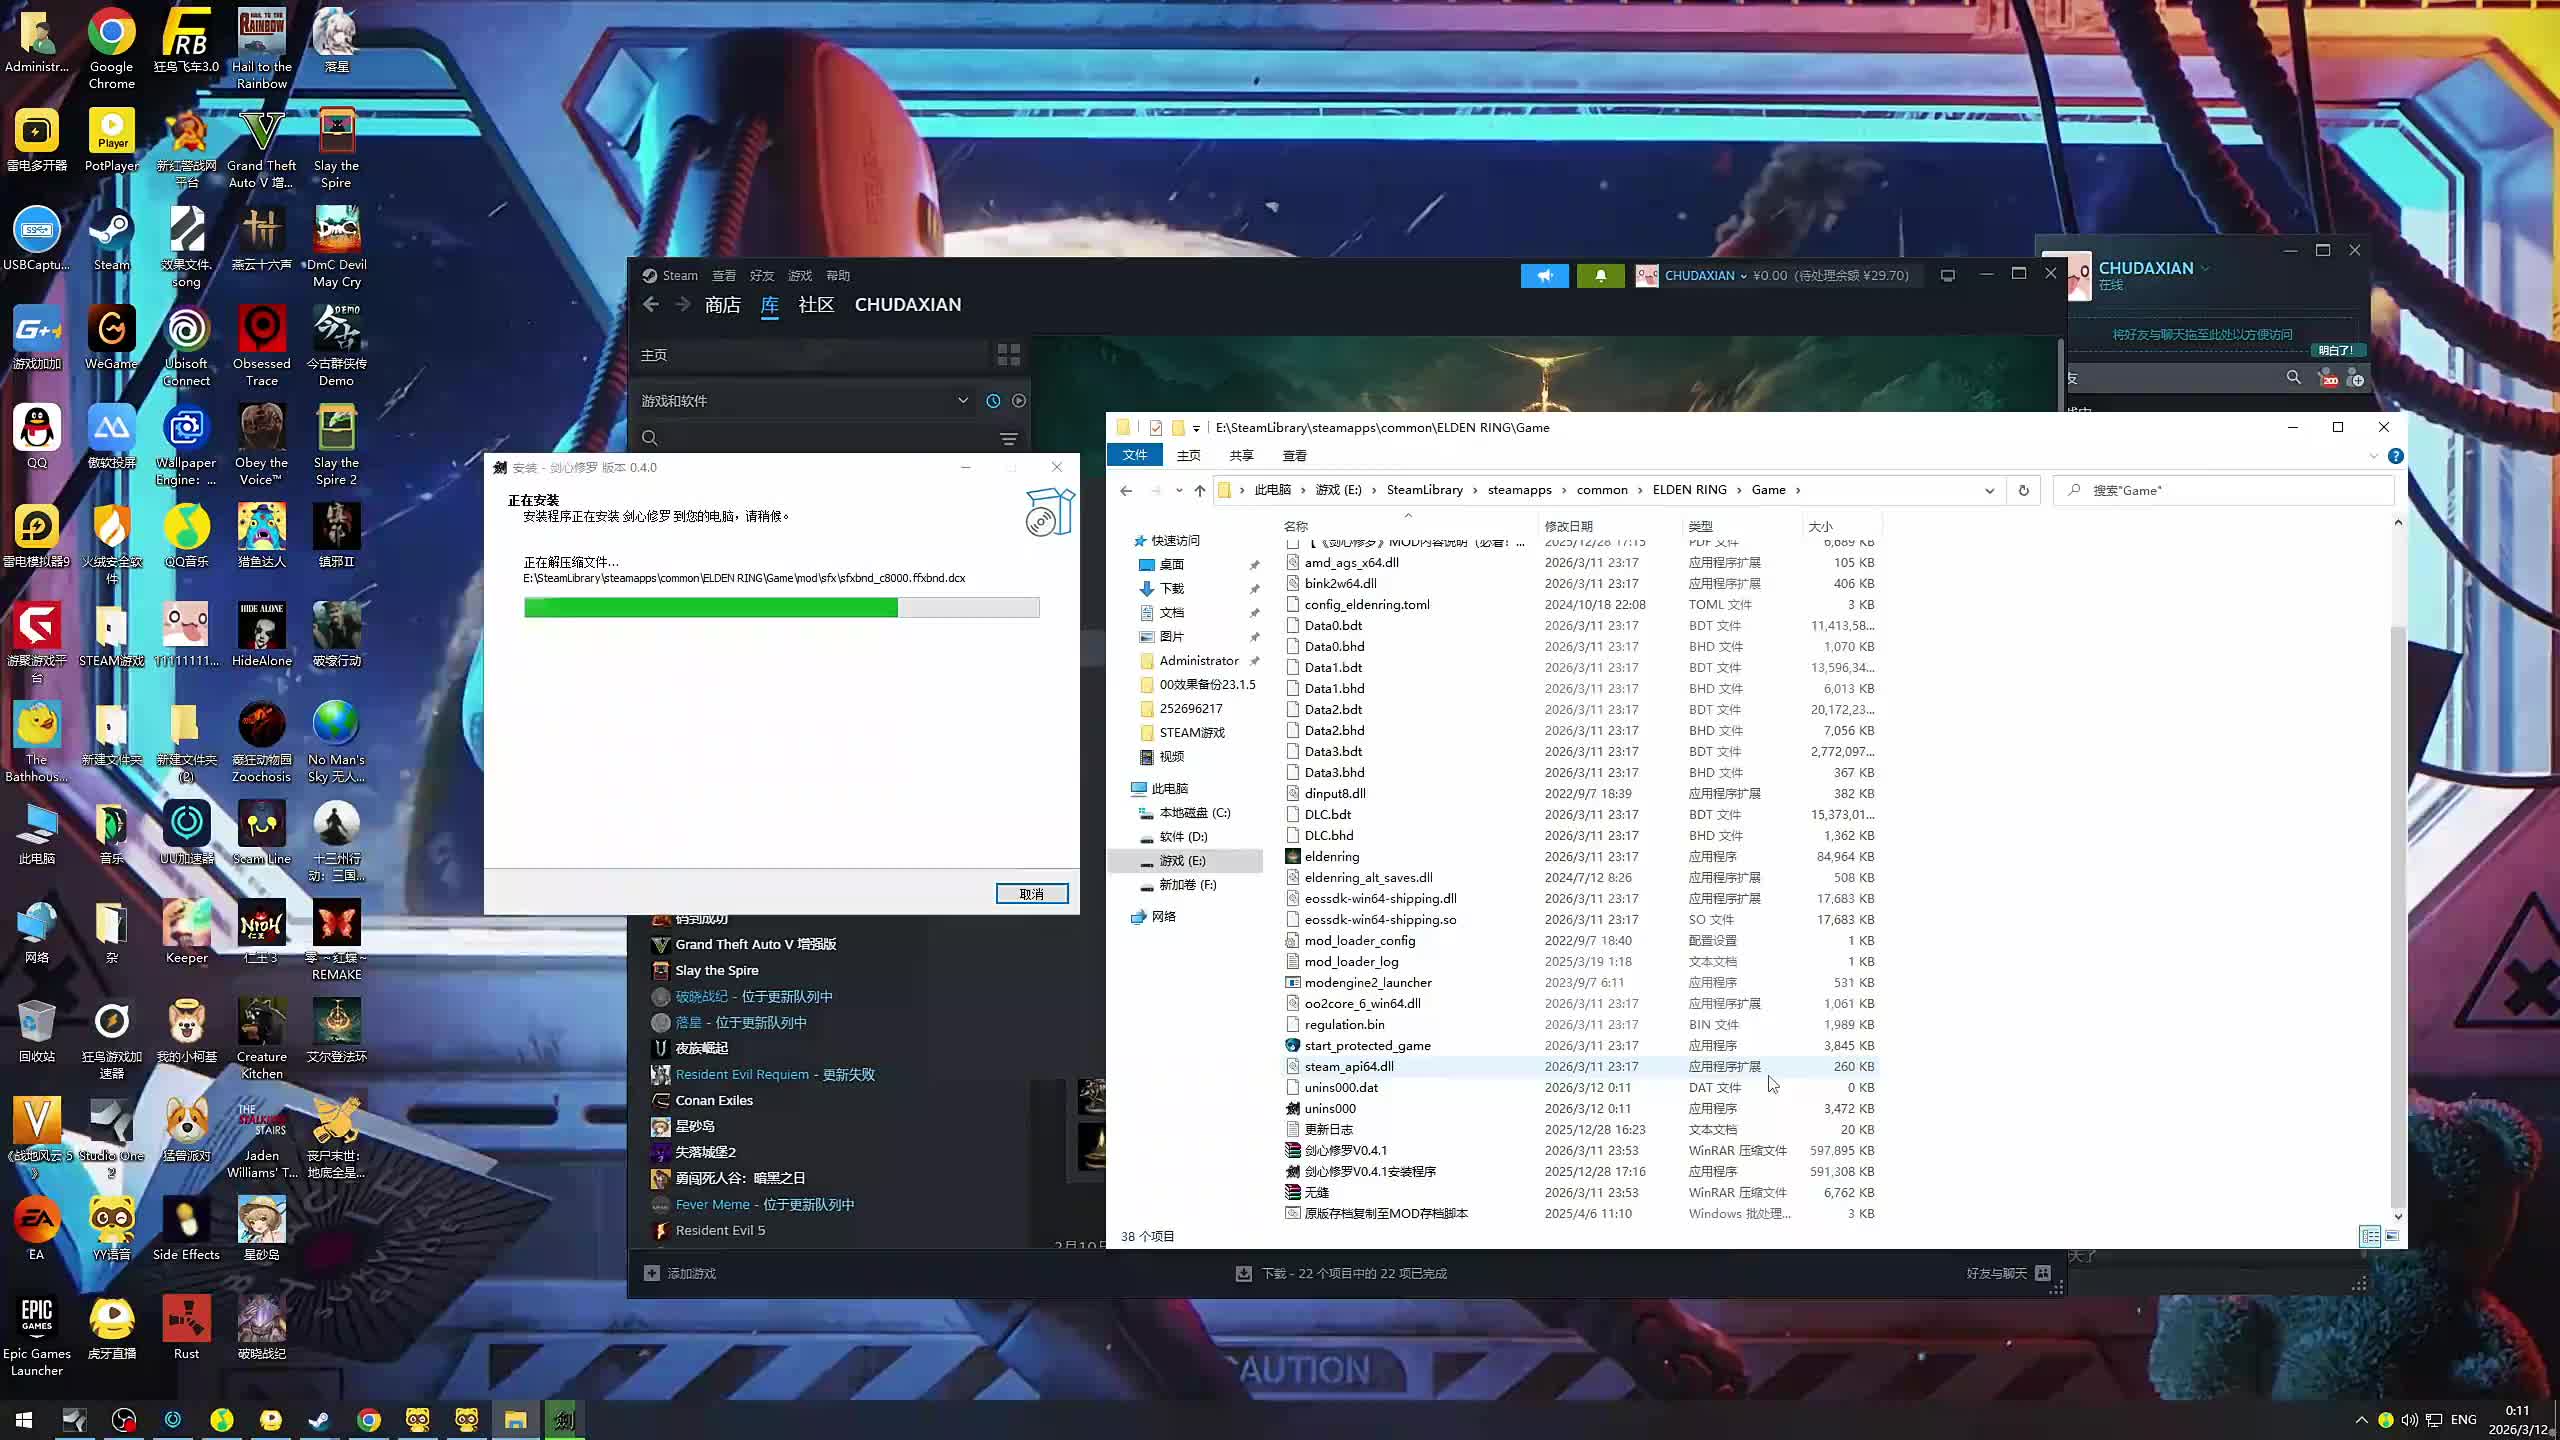Add friend icon in Steam friends list
Image resolution: width=2560 pixels, height=1440 pixels.
click(x=2355, y=378)
